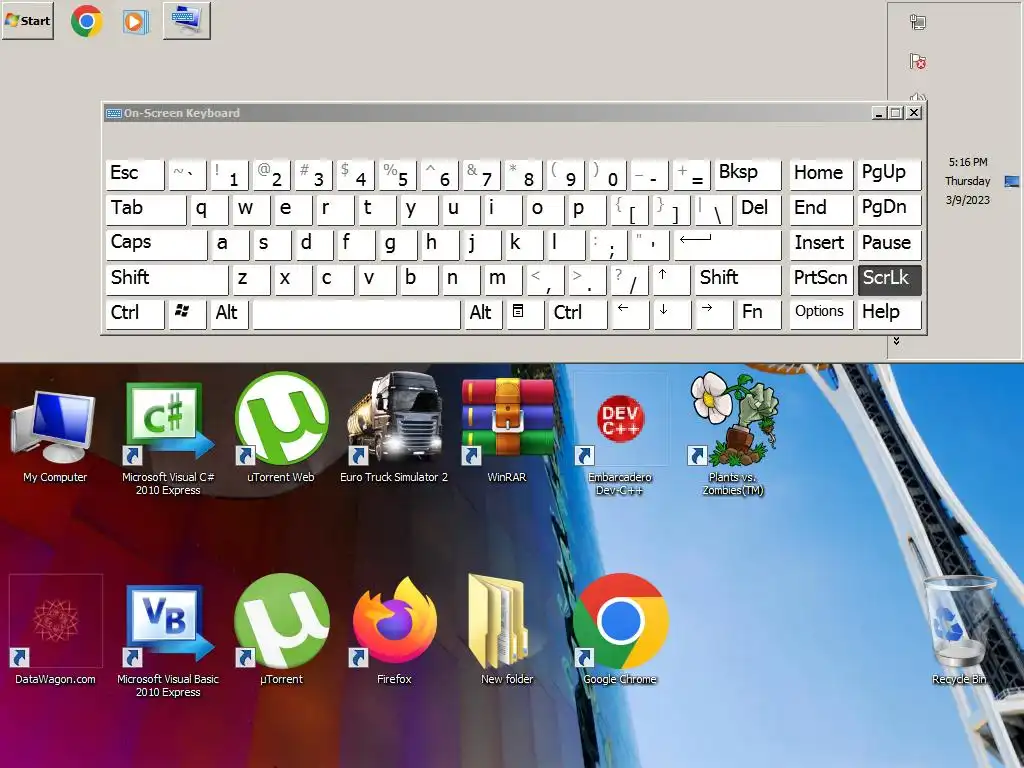Click the On-Screen Keyboard title bar
1024x768 pixels.
pos(487,113)
